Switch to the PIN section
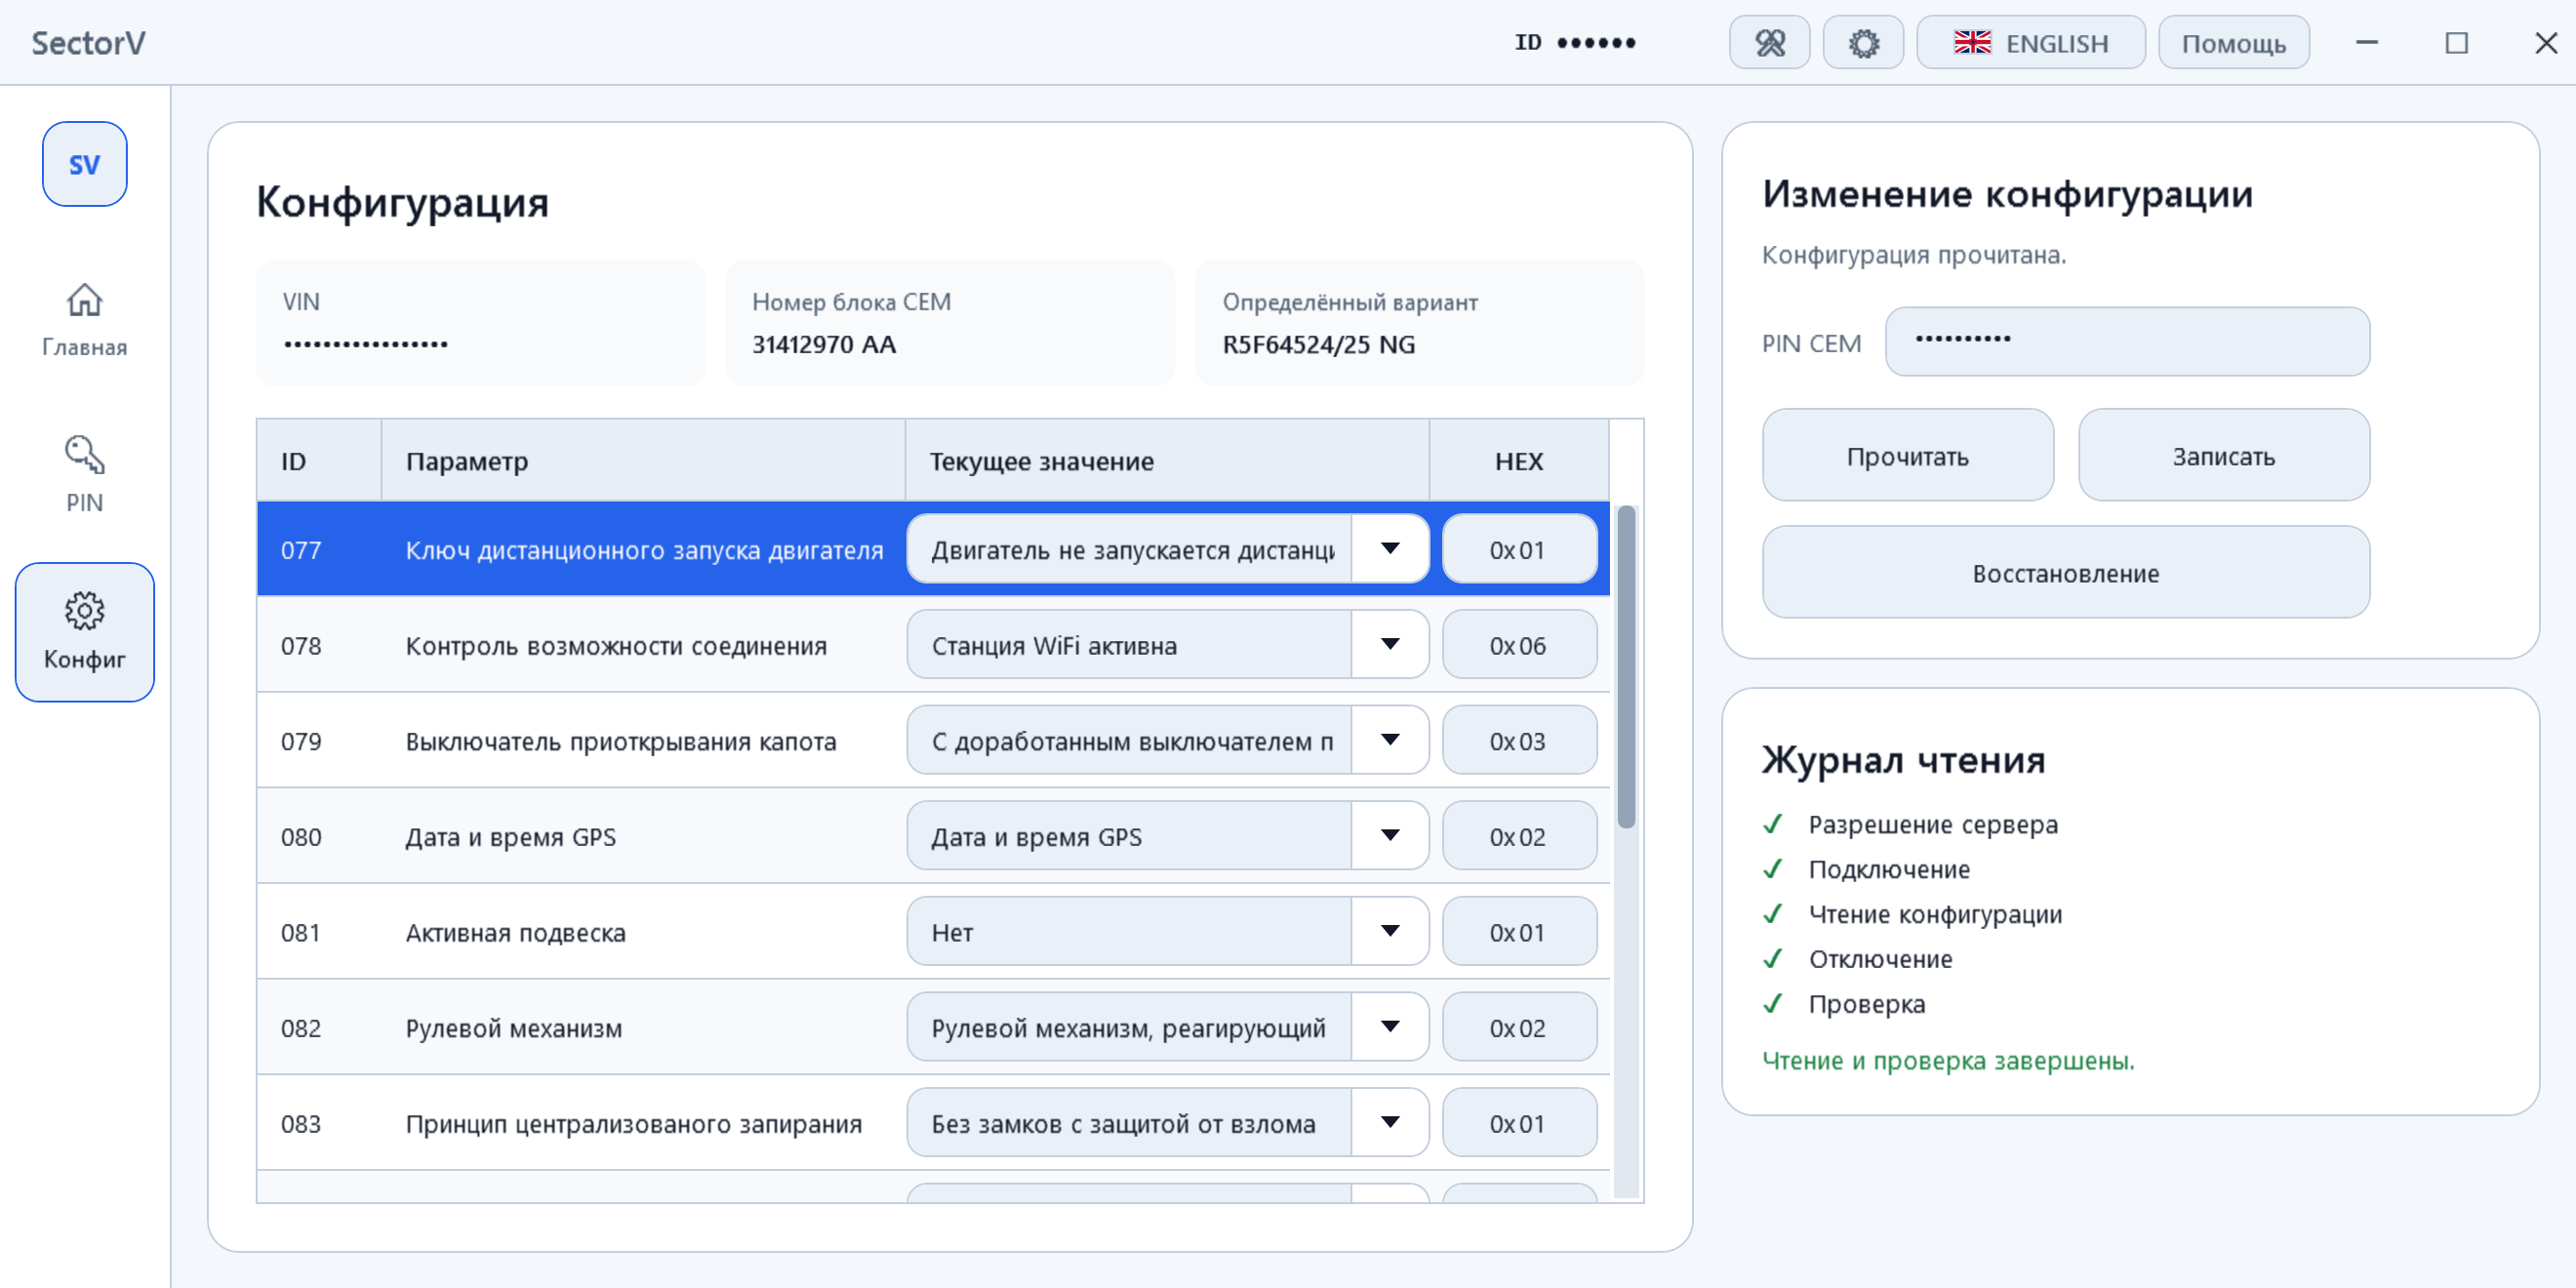 pos(84,475)
